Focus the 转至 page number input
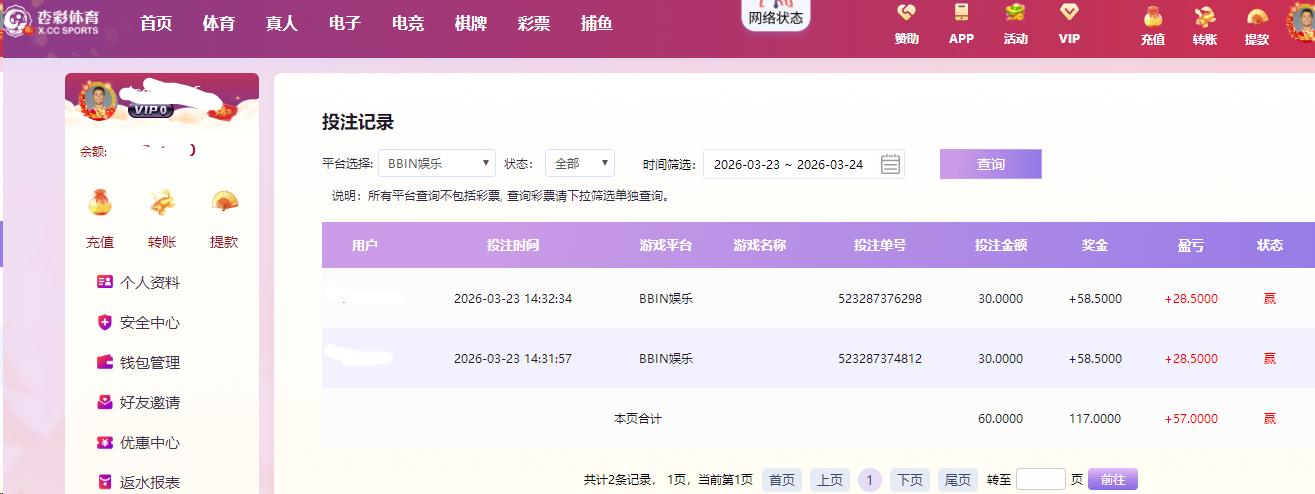 point(1041,480)
